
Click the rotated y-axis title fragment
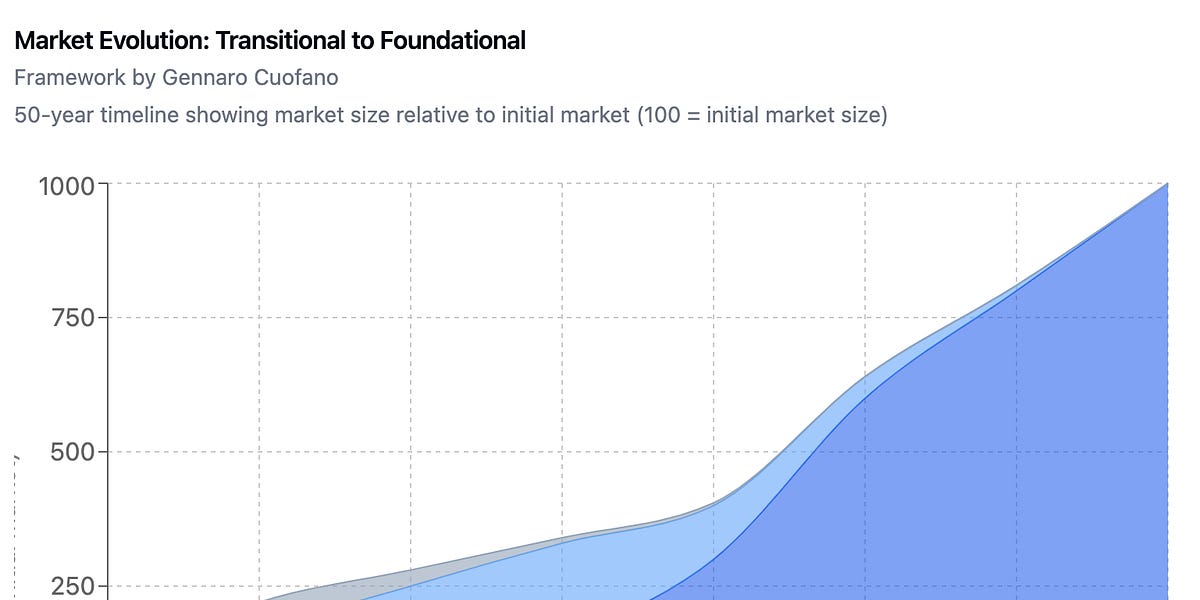coord(17,458)
